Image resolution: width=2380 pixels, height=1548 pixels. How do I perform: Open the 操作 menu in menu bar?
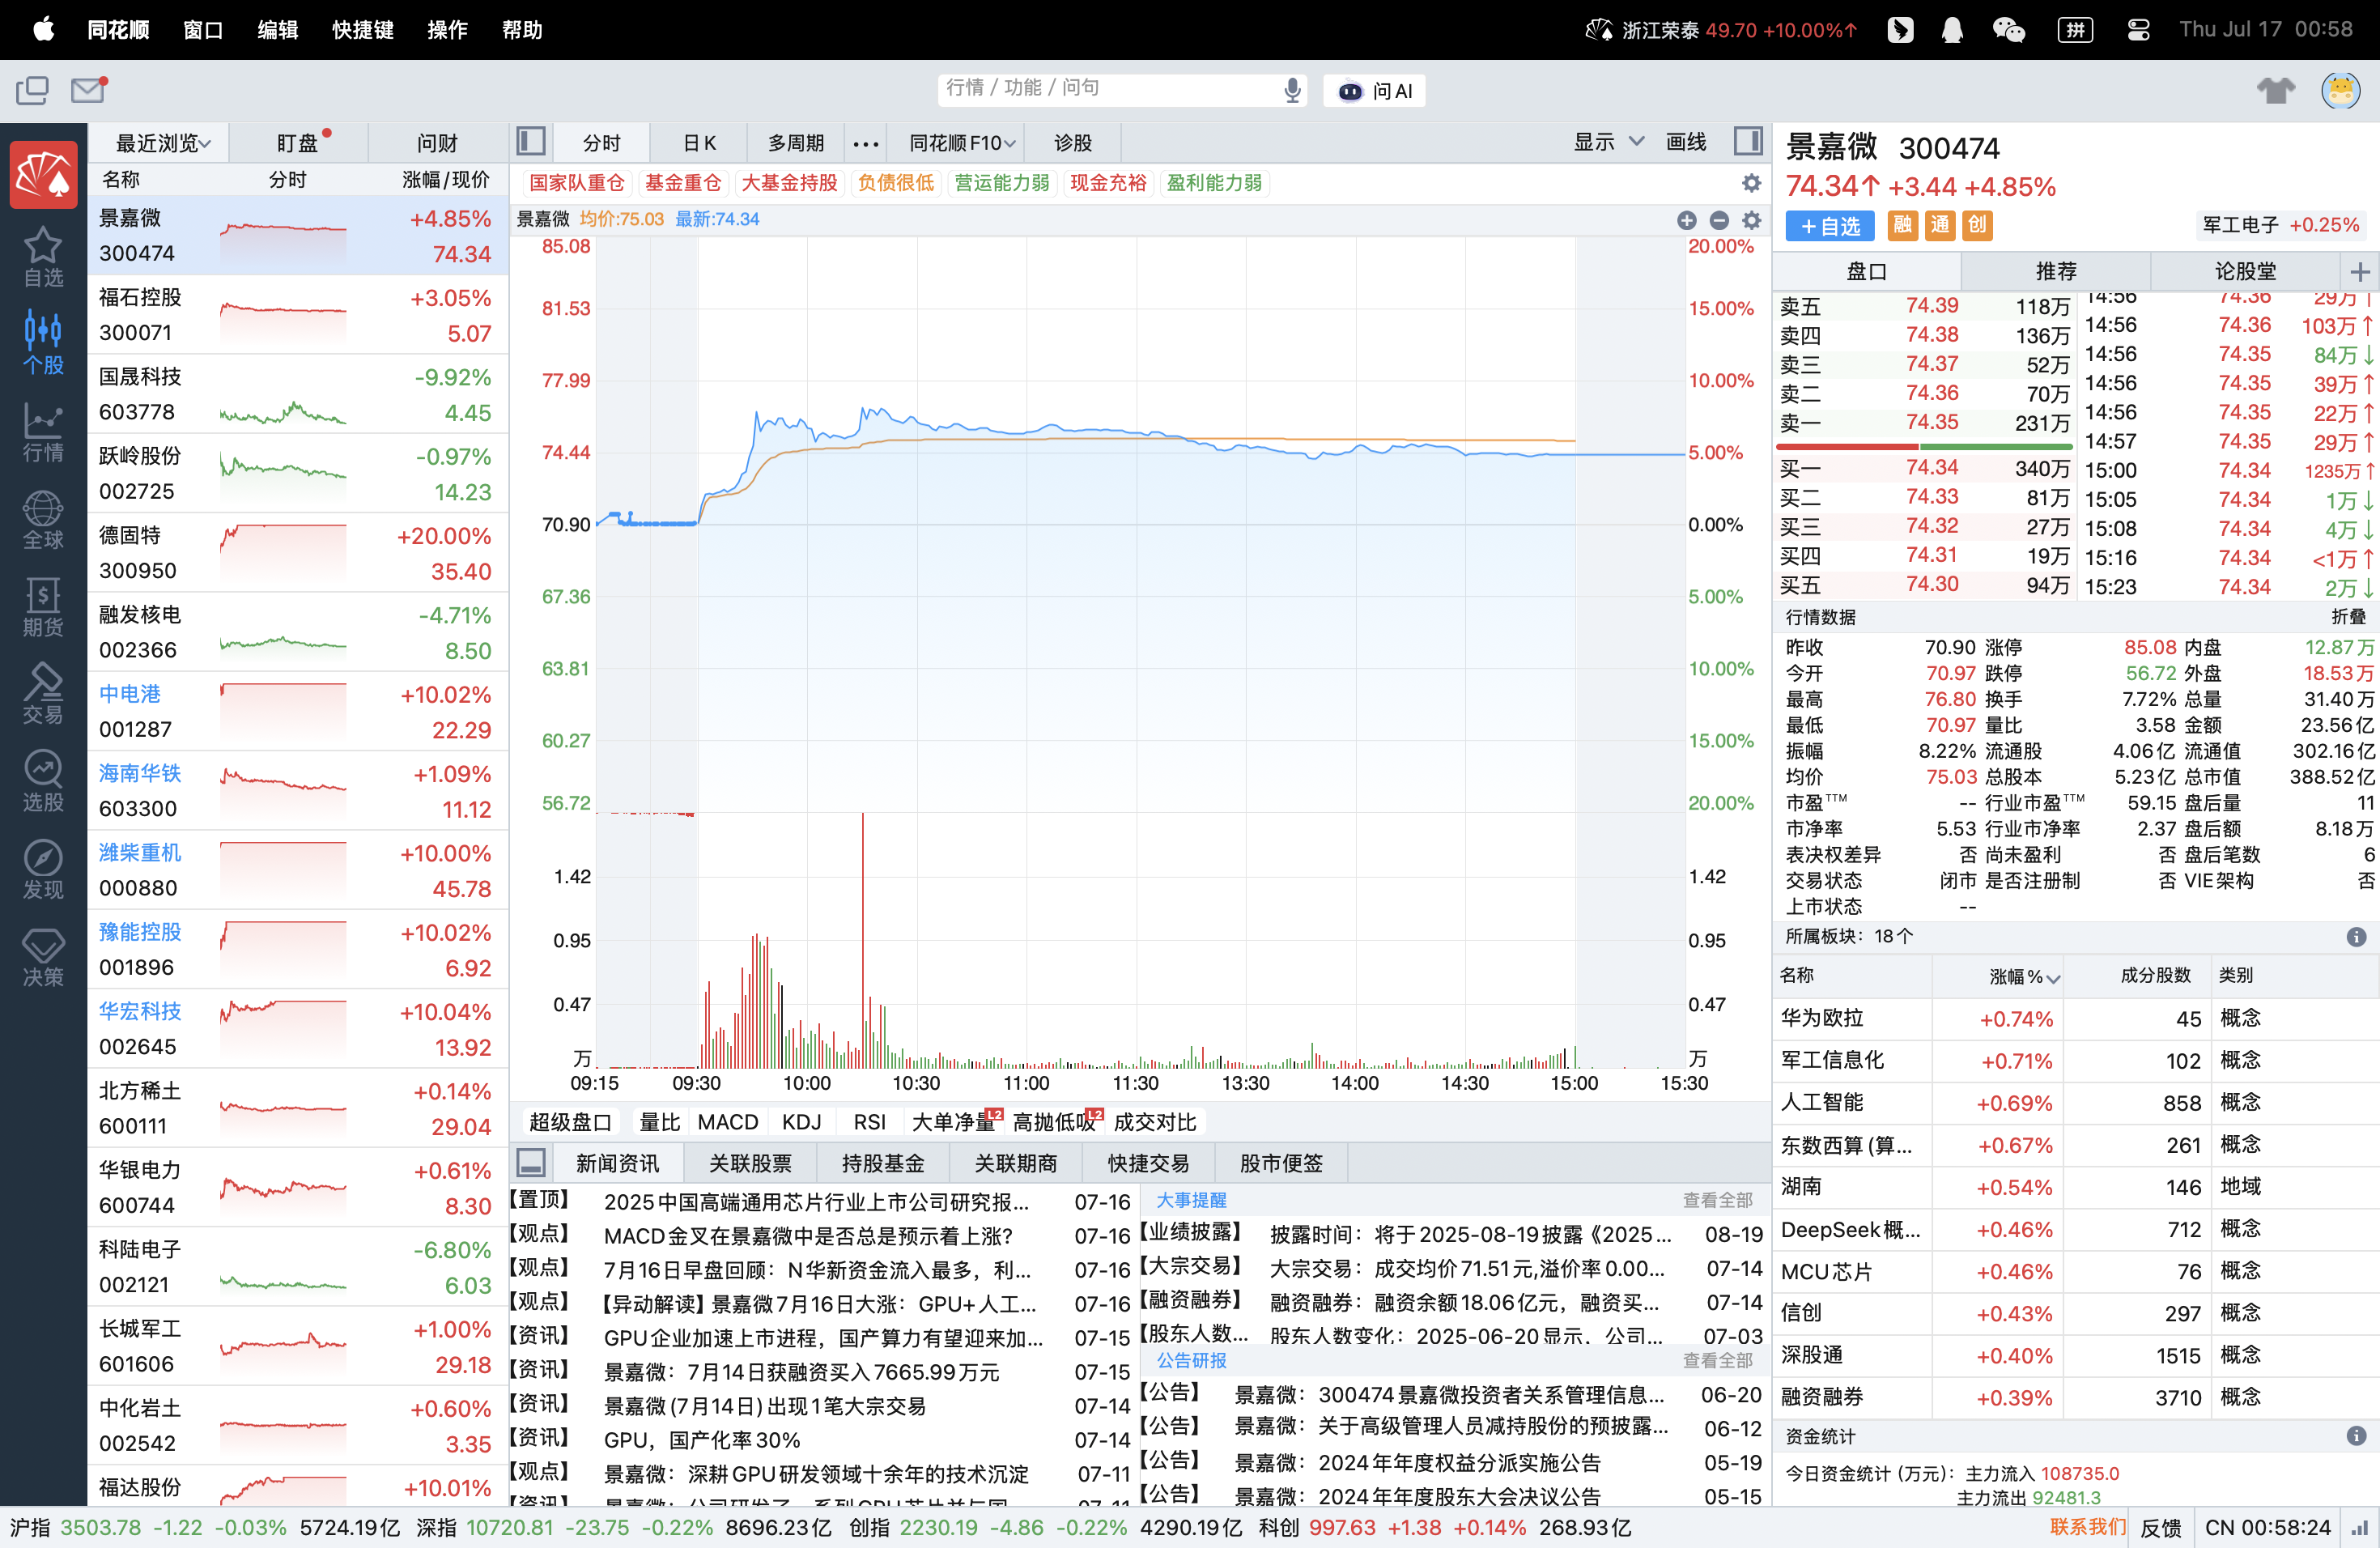(447, 30)
